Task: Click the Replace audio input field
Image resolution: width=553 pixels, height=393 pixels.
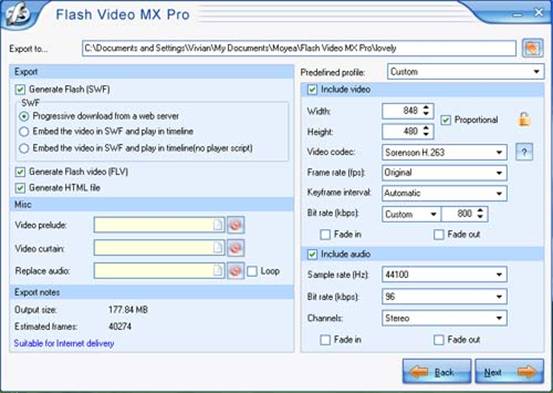Action: (x=159, y=271)
